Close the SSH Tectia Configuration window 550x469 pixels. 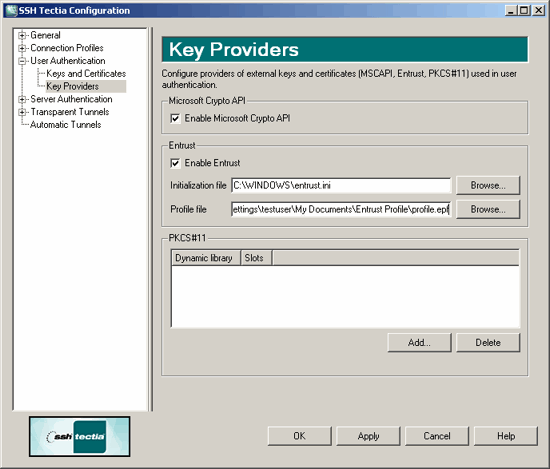point(538,11)
